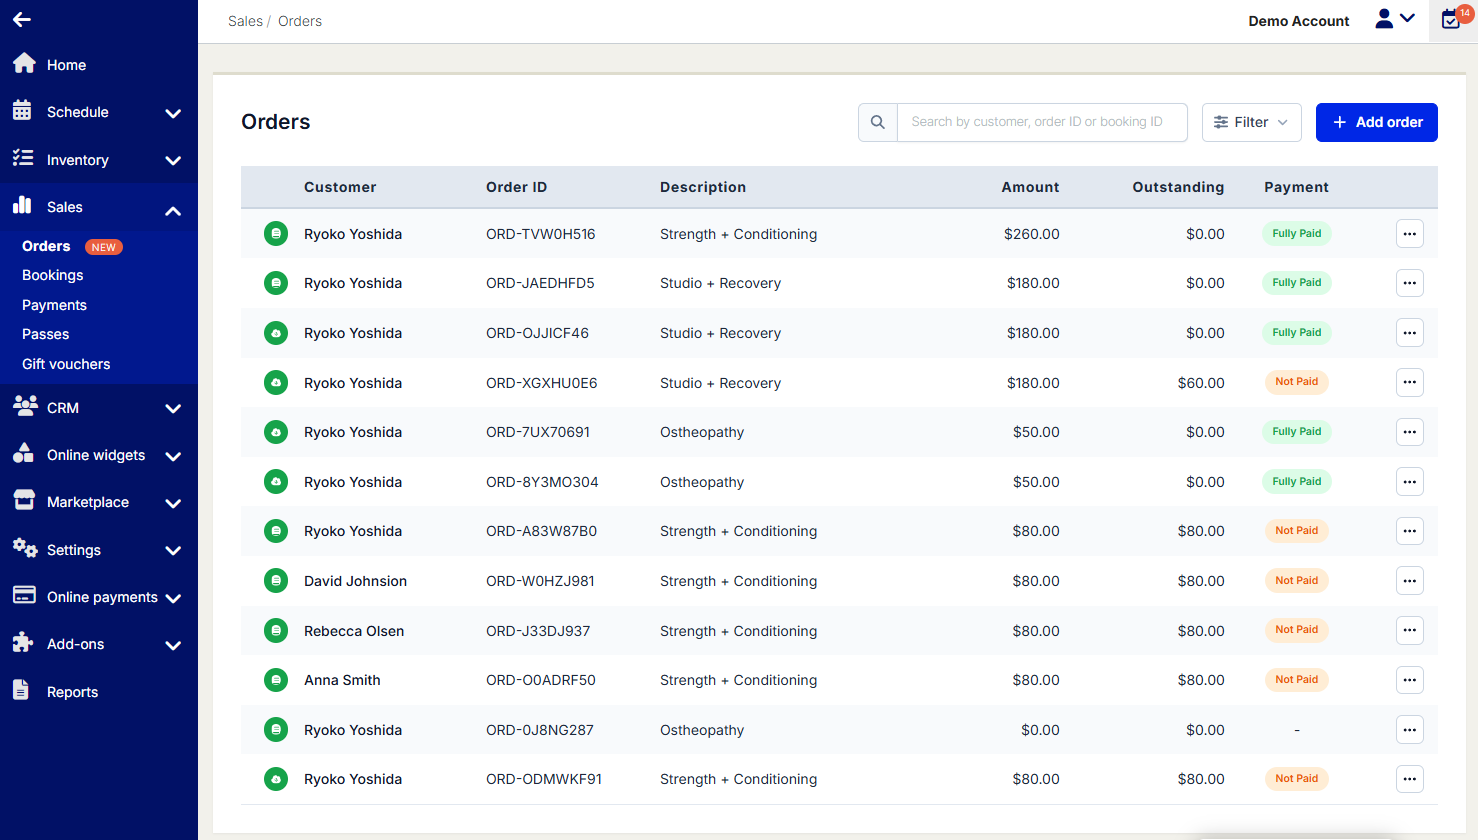Open the Orders submenu item
This screenshot has height=840, width=1478.
point(46,246)
